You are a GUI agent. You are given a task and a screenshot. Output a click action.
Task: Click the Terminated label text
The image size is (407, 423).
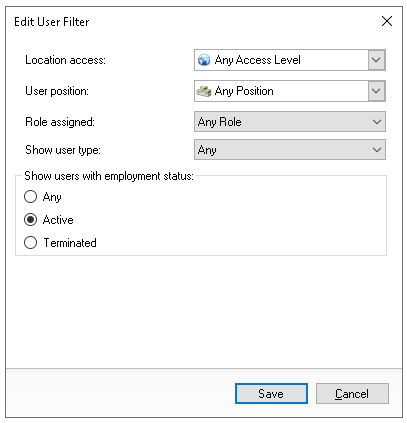70,243
